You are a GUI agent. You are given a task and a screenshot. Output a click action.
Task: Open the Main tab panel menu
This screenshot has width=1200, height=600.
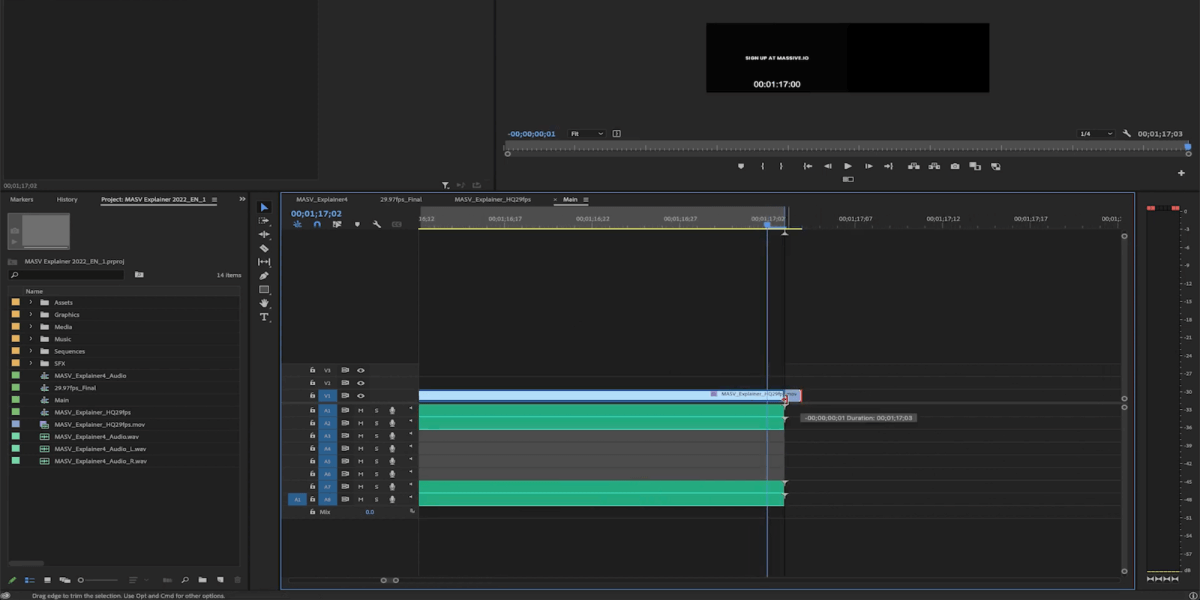point(586,199)
